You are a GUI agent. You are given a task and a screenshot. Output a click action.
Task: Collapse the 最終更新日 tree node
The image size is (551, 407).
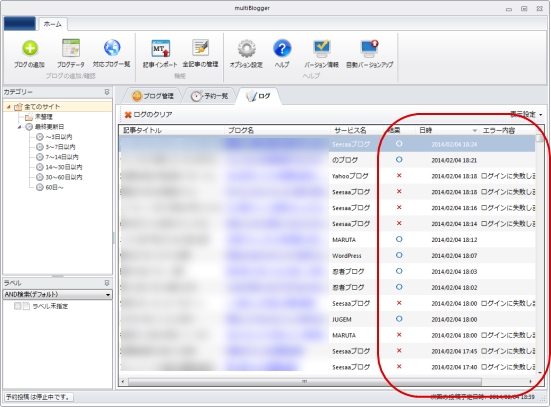tap(19, 127)
